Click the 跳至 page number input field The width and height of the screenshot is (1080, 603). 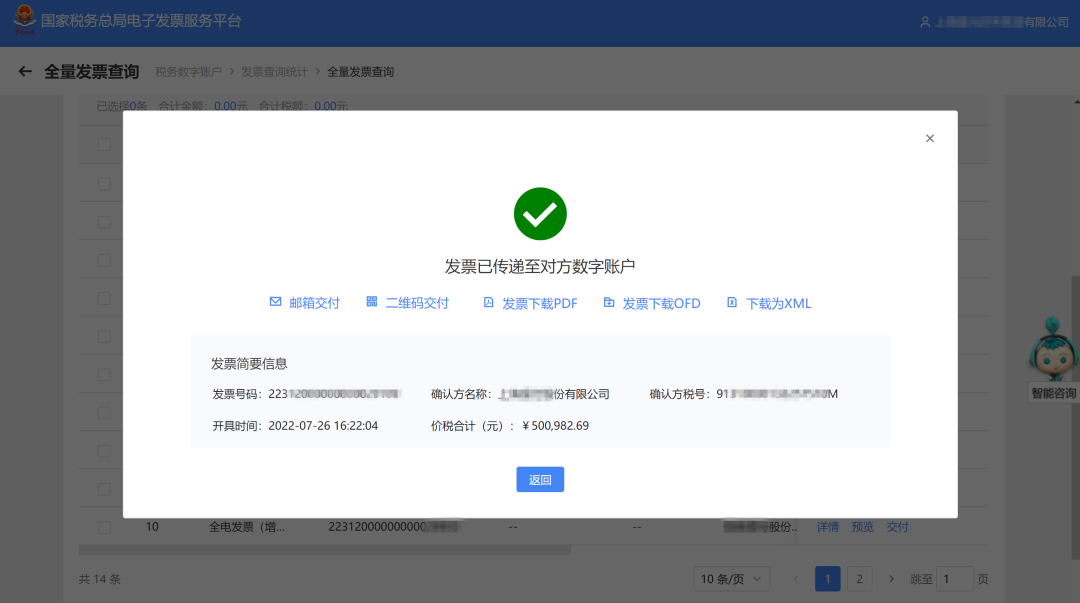coord(954,578)
